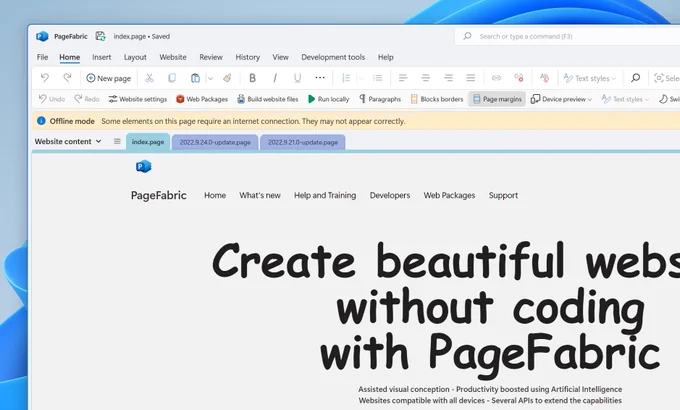The image size is (680, 410).
Task: Justify the text
Action: point(471,78)
